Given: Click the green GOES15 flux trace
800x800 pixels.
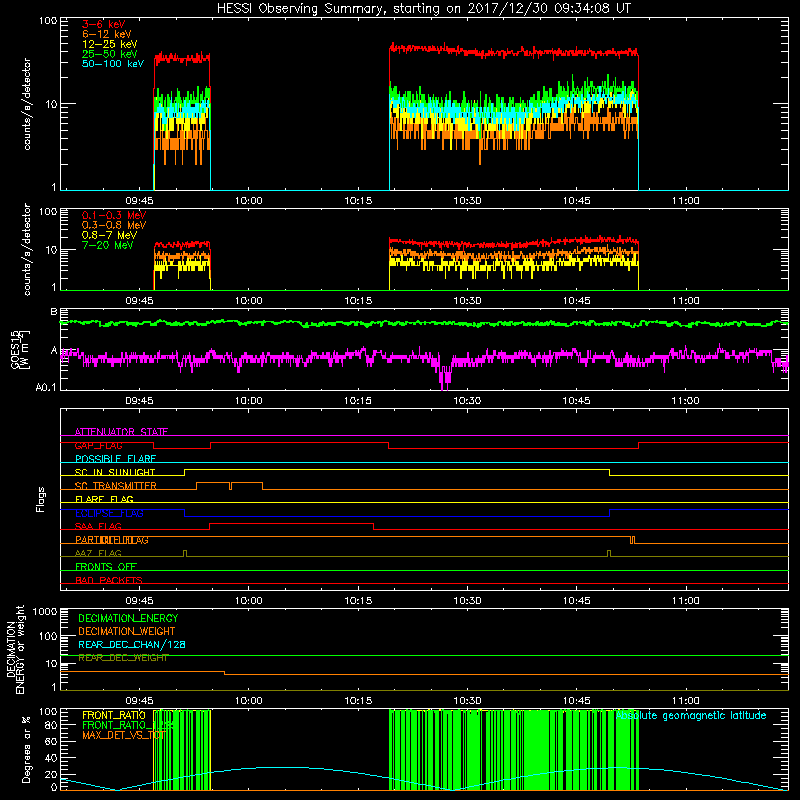Looking at the screenshot, I should tap(424, 323).
